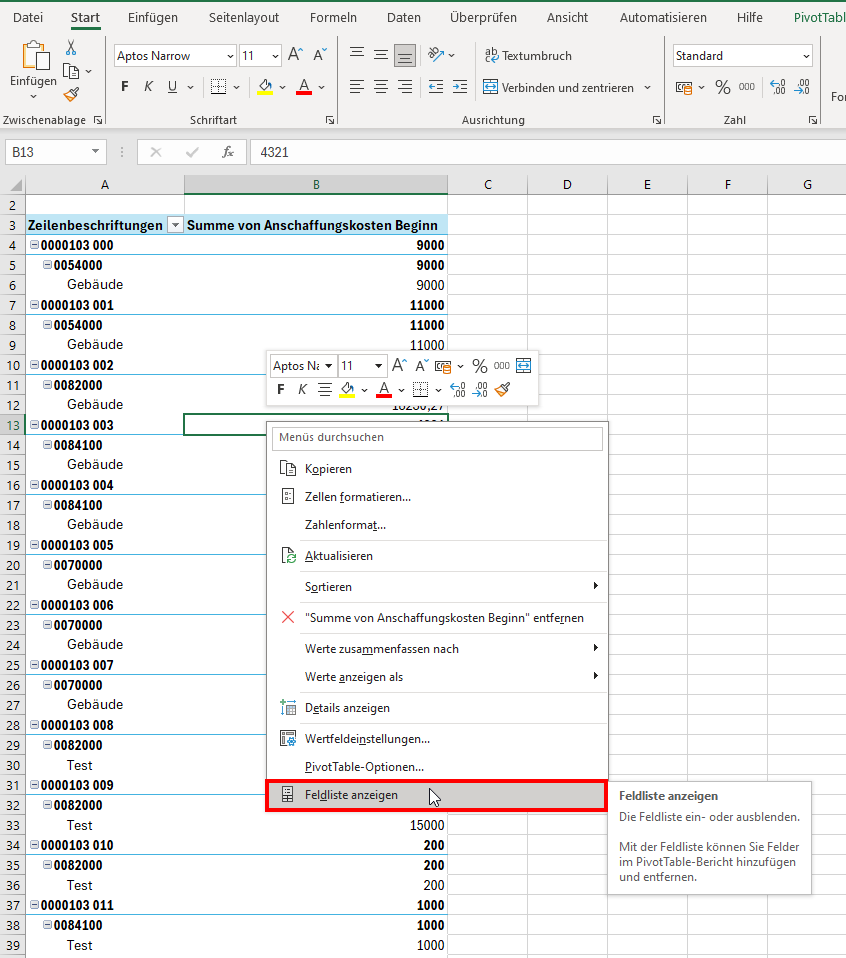The width and height of the screenshot is (846, 958).
Task: Center text horizontally in the ribbon
Action: [x=381, y=87]
